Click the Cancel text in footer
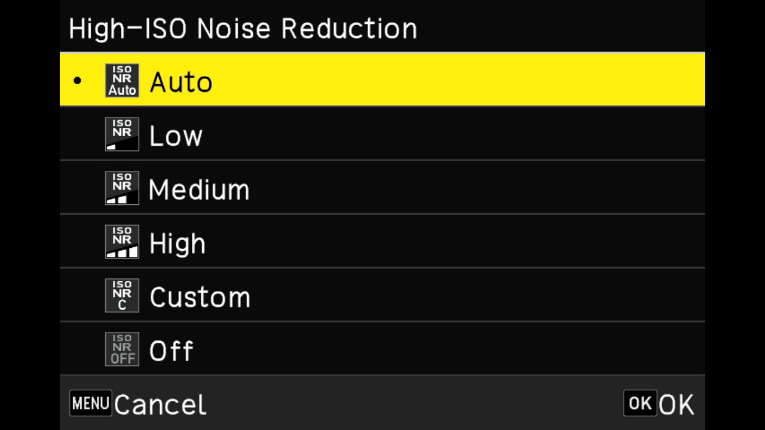This screenshot has width=765, height=430. click(x=160, y=404)
